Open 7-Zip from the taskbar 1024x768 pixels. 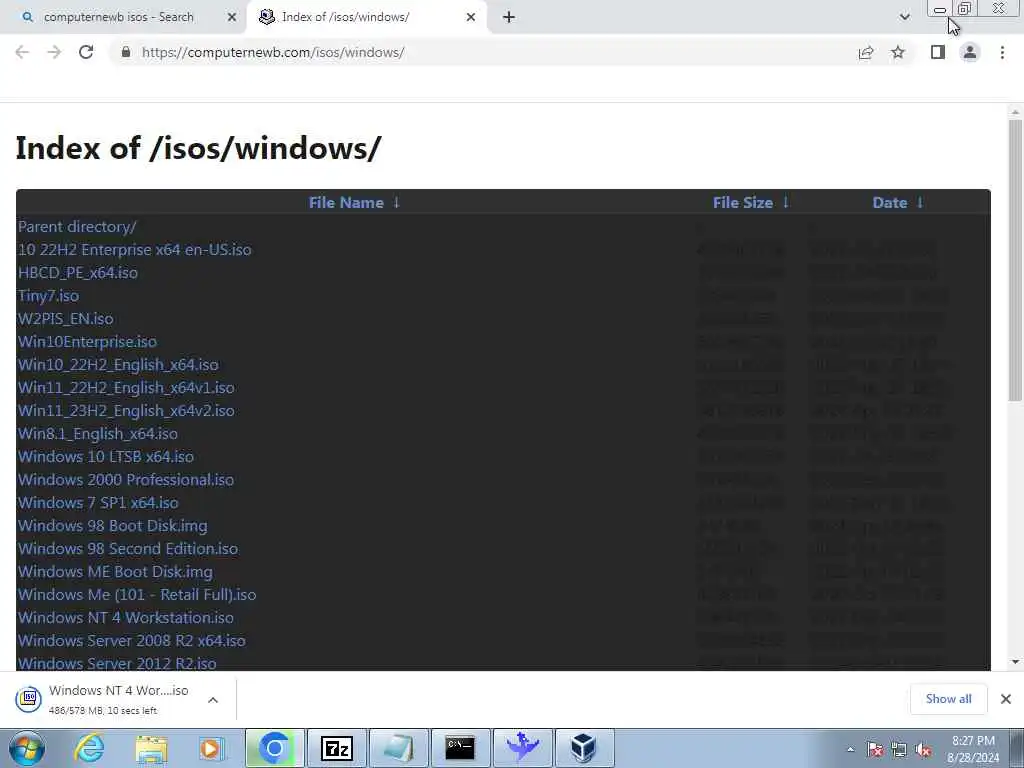tap(337, 748)
